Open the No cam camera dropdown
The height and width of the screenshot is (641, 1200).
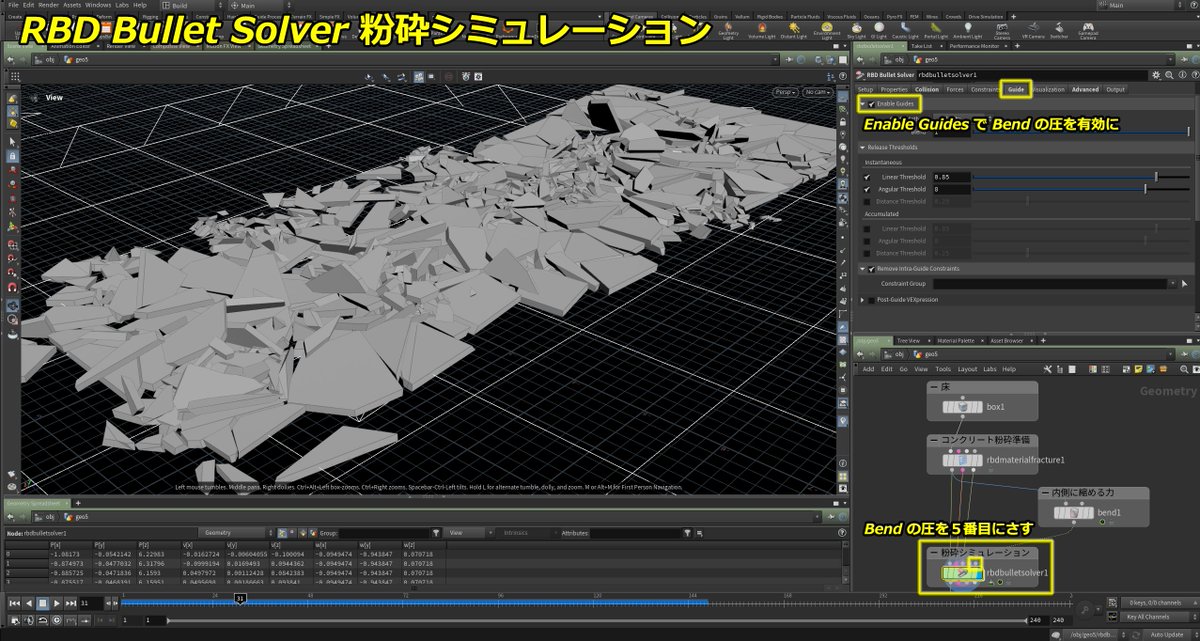tap(817, 92)
